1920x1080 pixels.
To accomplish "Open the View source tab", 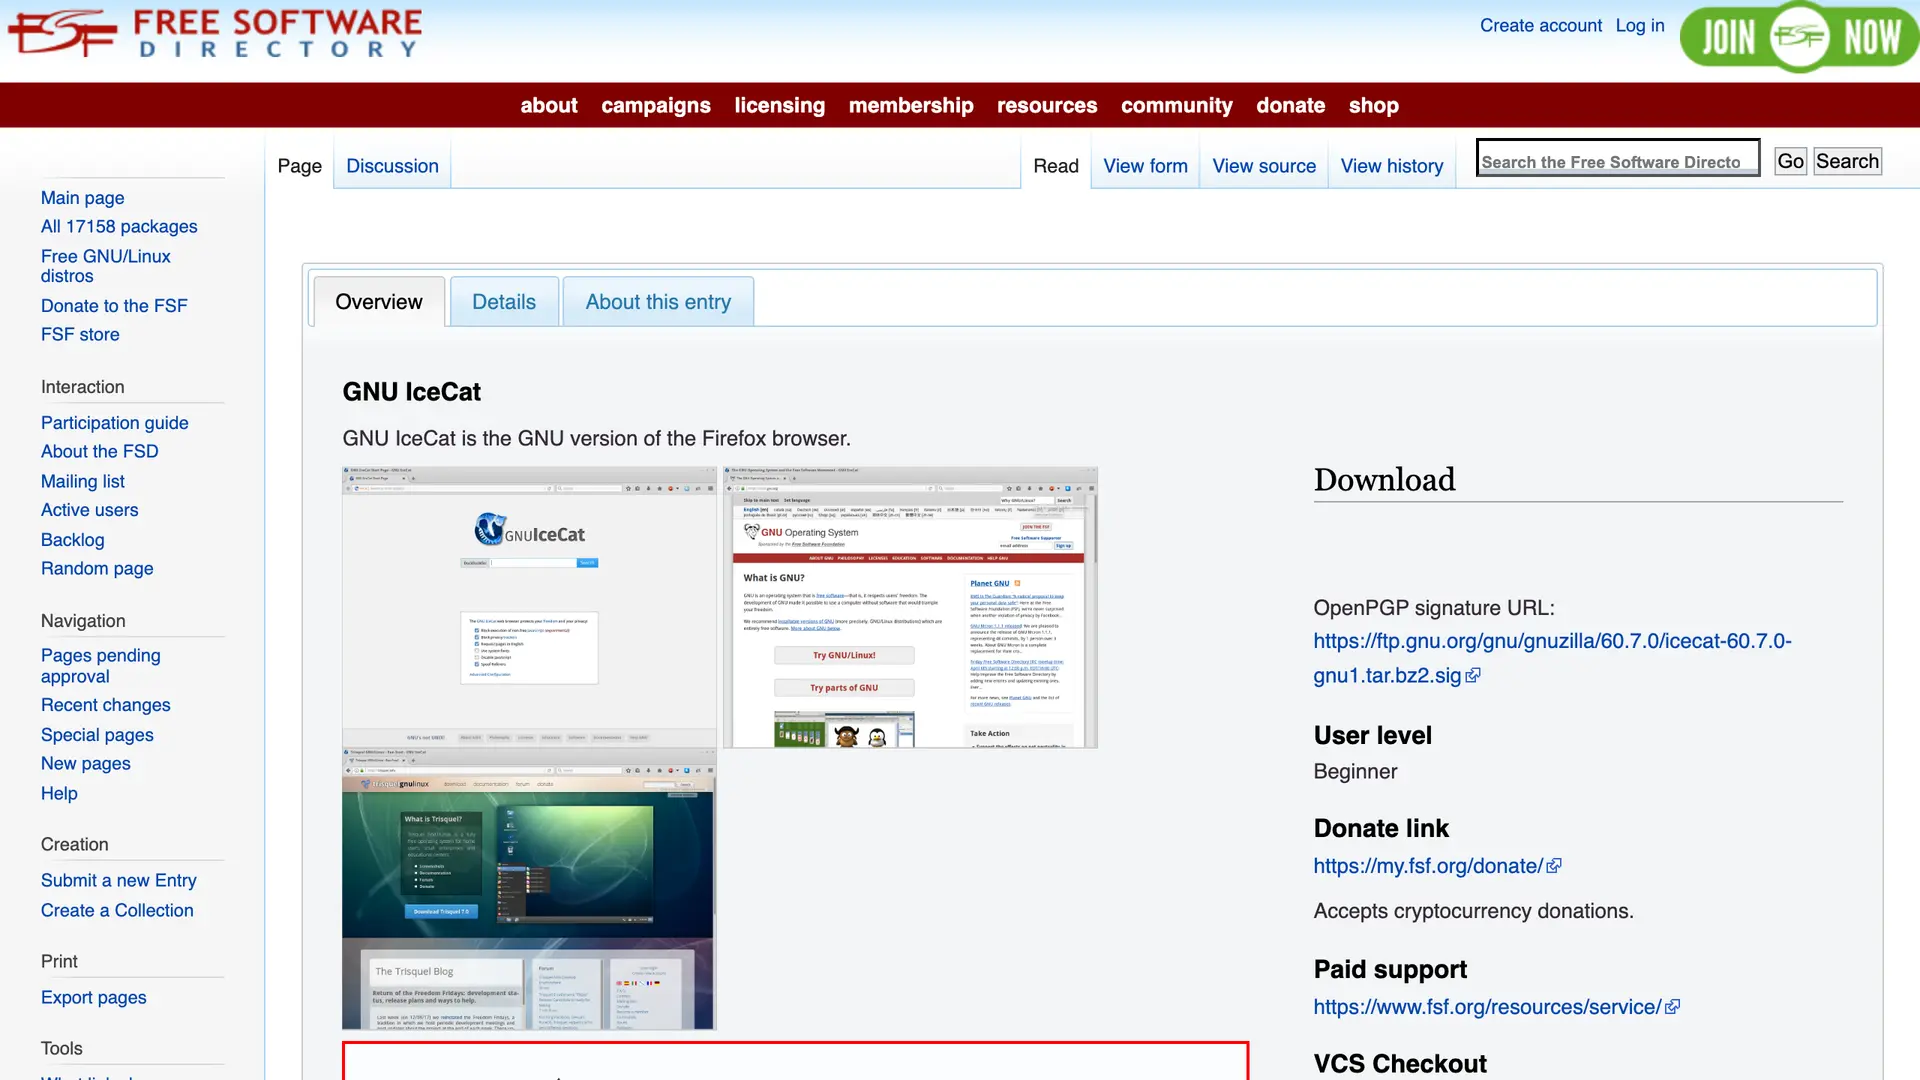I will coord(1264,166).
